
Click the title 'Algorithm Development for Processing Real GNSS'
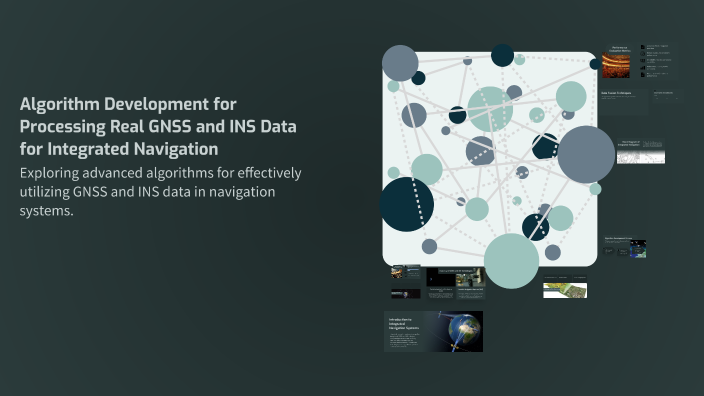(x=158, y=126)
